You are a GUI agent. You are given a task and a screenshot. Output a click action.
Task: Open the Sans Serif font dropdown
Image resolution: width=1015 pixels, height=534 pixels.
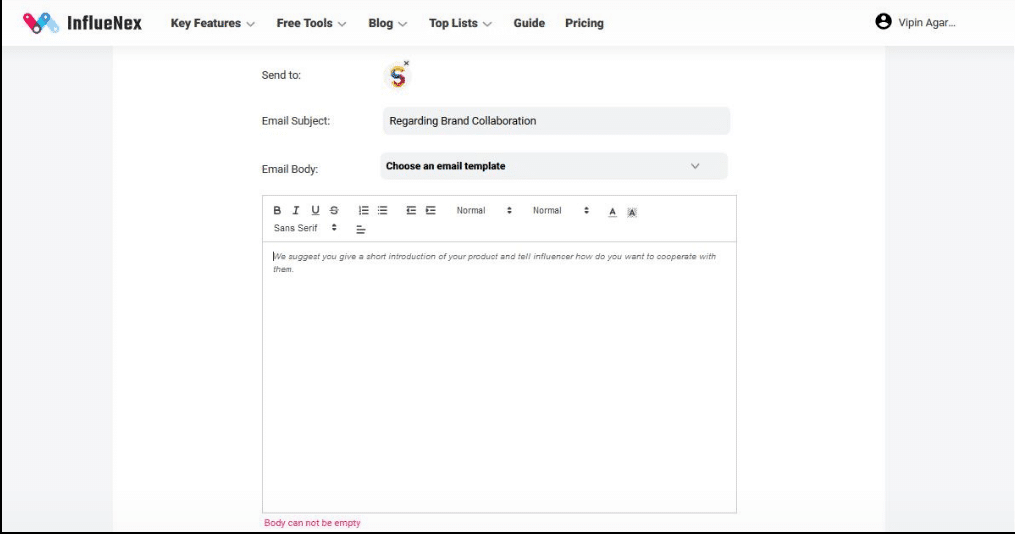(305, 228)
